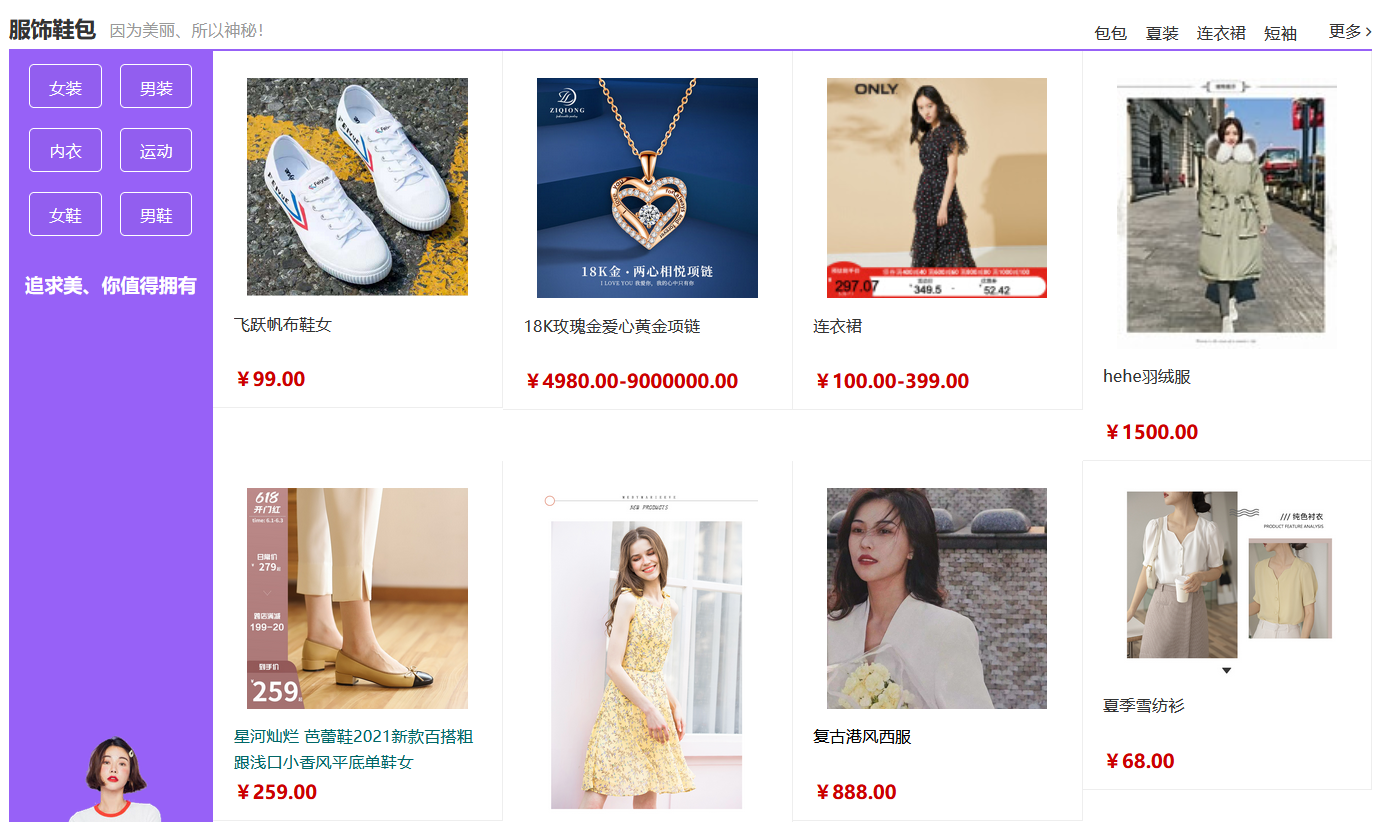Image resolution: width=1379 pixels, height=822 pixels.
Task: Go to the 运动 category
Action: click(156, 150)
